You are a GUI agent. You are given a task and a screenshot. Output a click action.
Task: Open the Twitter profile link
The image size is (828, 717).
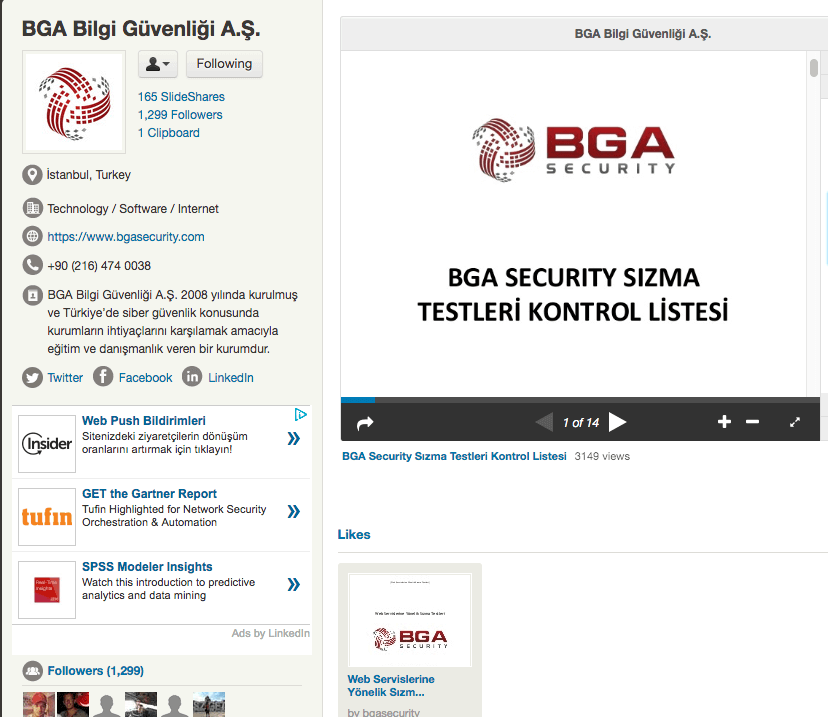coord(65,378)
